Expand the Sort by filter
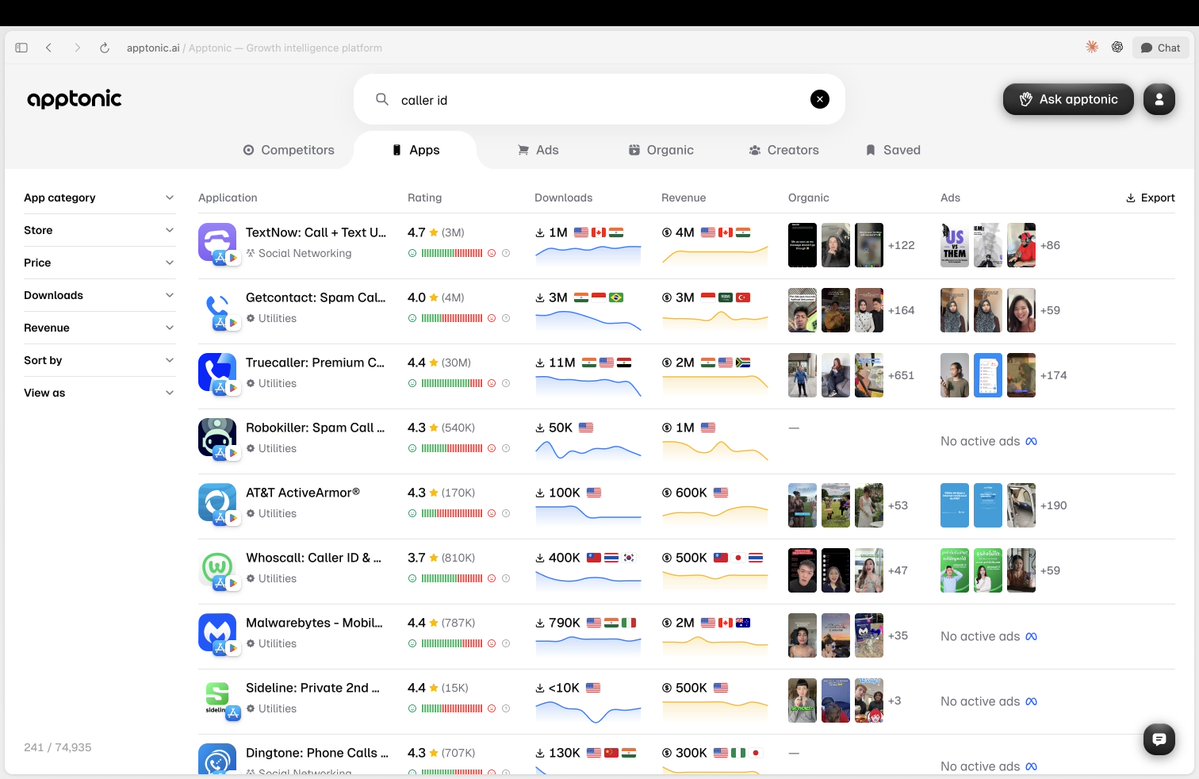 99,360
